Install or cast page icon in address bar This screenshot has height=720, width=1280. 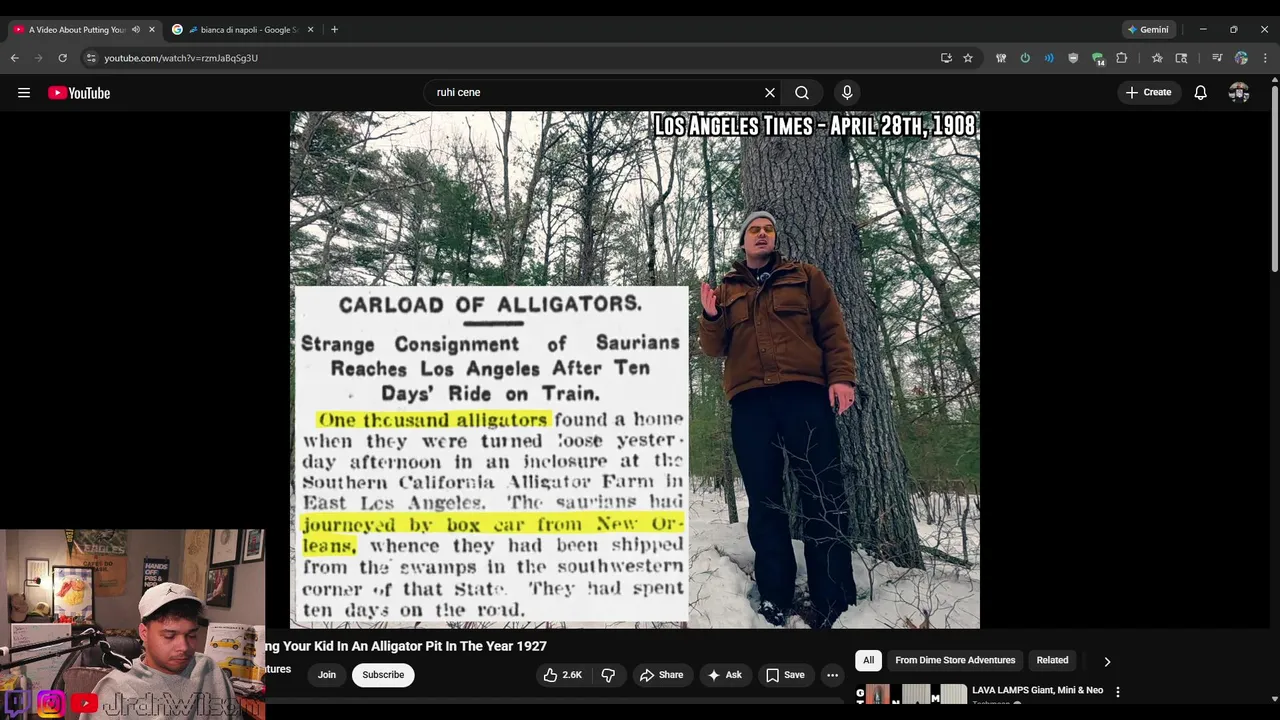tap(946, 58)
